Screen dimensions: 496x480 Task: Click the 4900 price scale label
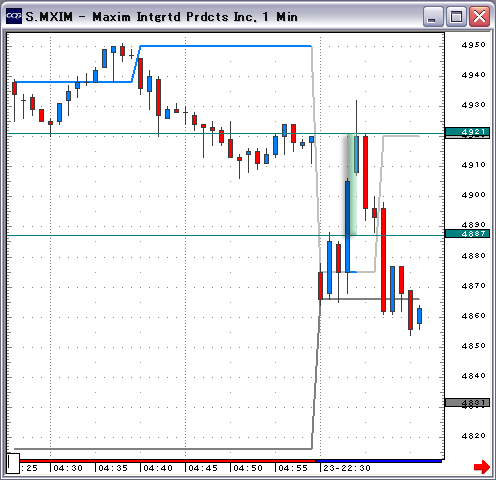[x=473, y=195]
